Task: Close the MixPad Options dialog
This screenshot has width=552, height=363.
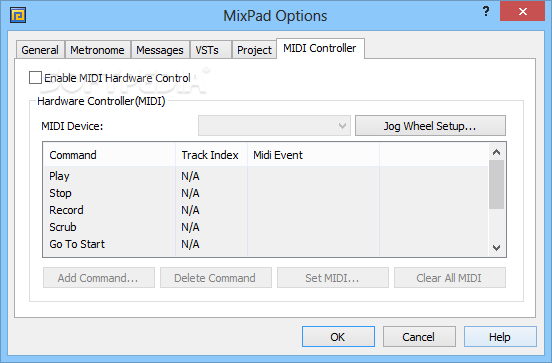Action: pyautogui.click(x=522, y=11)
